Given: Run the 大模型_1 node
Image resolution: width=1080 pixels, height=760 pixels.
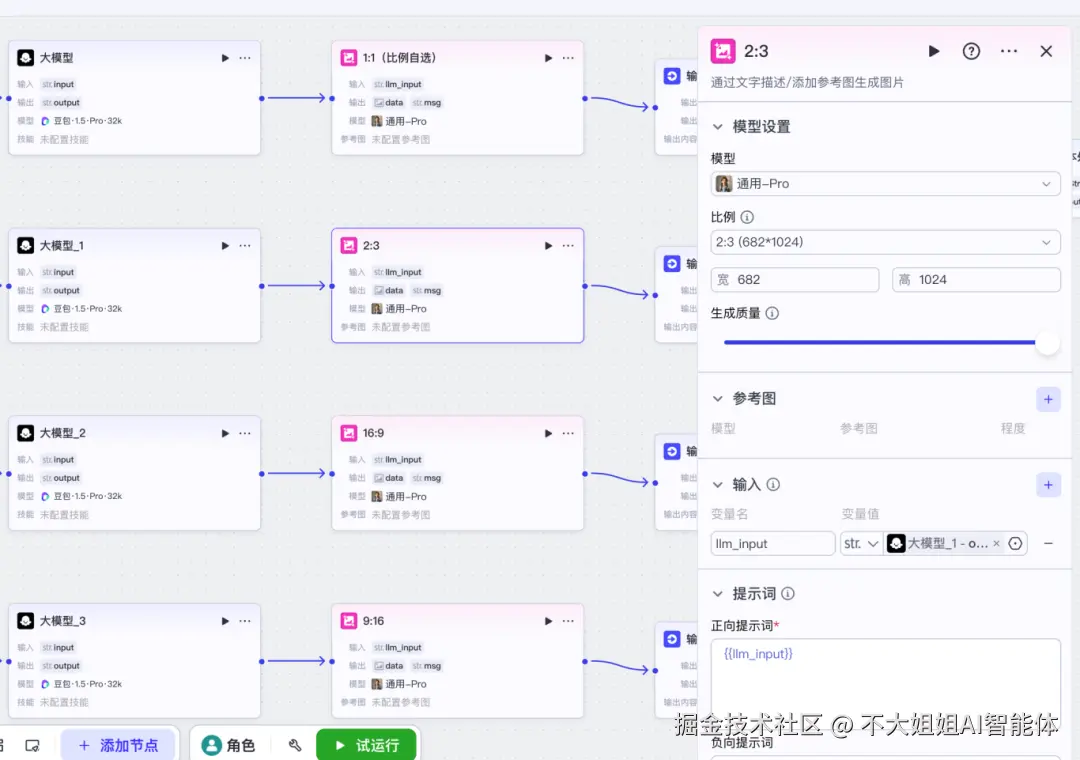Looking at the screenshot, I should (x=225, y=246).
